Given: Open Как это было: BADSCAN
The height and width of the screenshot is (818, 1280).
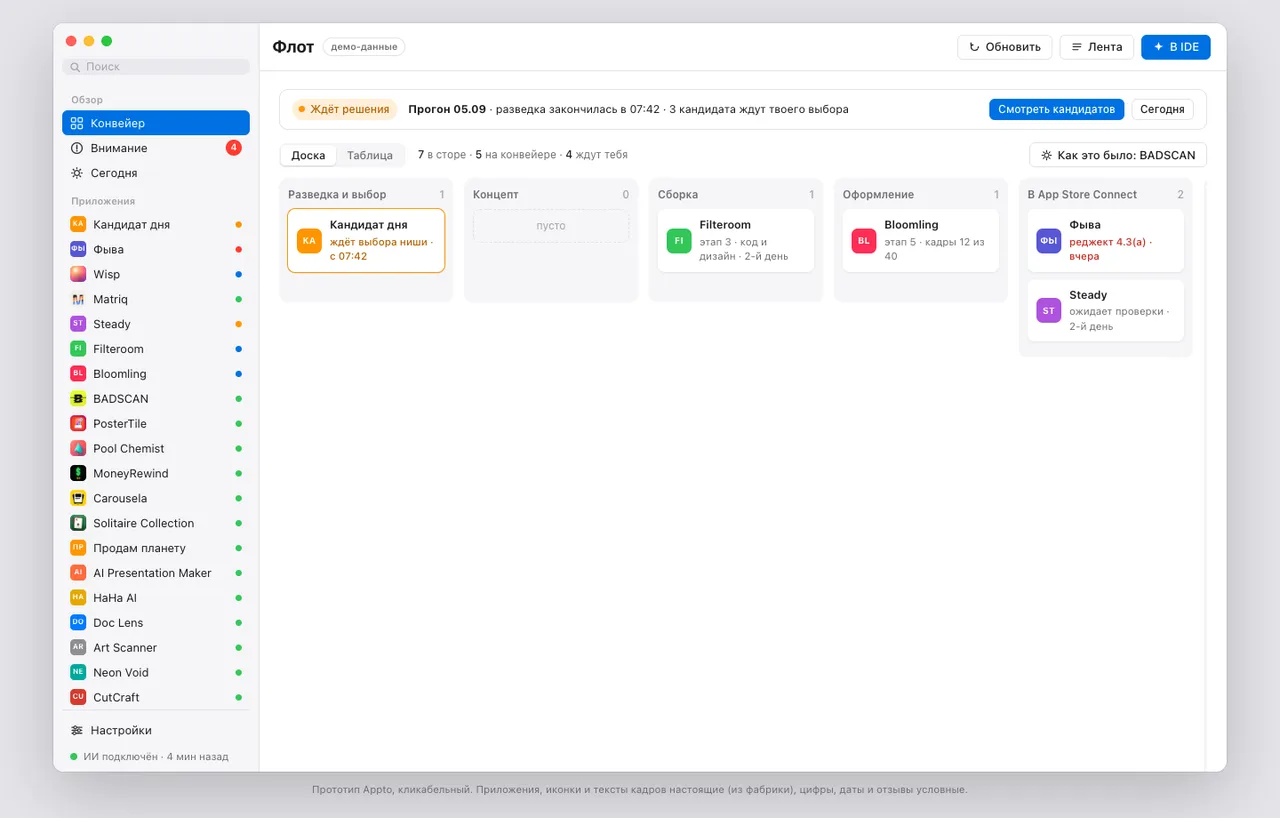Looking at the screenshot, I should tap(1118, 155).
